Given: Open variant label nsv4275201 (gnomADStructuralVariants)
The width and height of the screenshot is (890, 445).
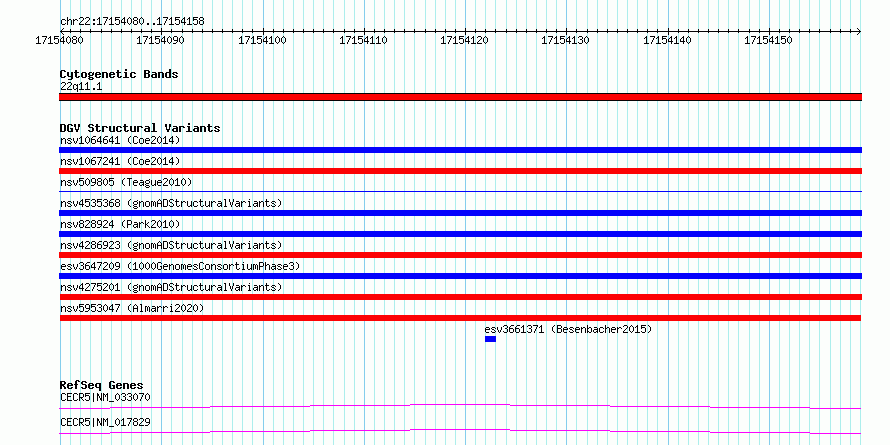Looking at the screenshot, I should tap(171, 288).
